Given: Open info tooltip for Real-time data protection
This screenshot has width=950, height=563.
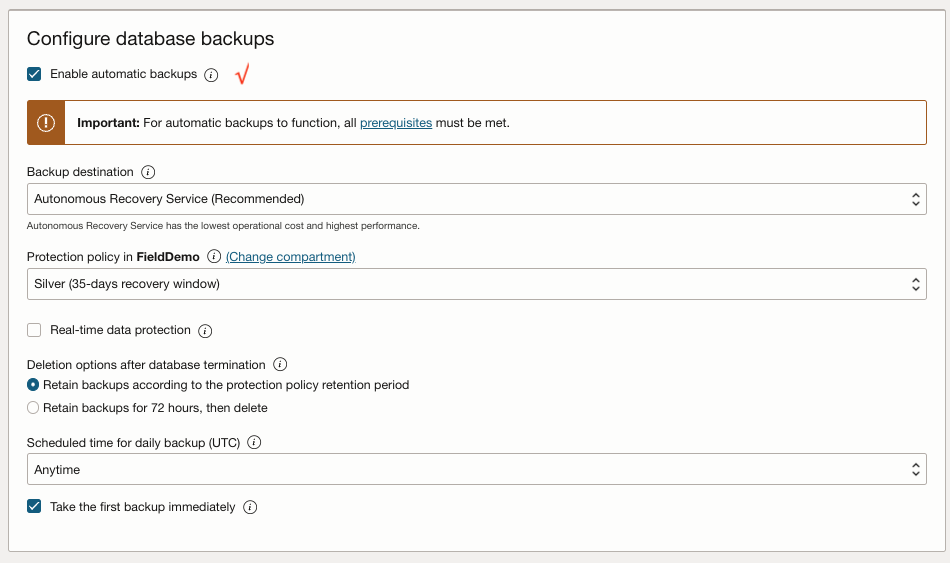Looking at the screenshot, I should [x=205, y=331].
